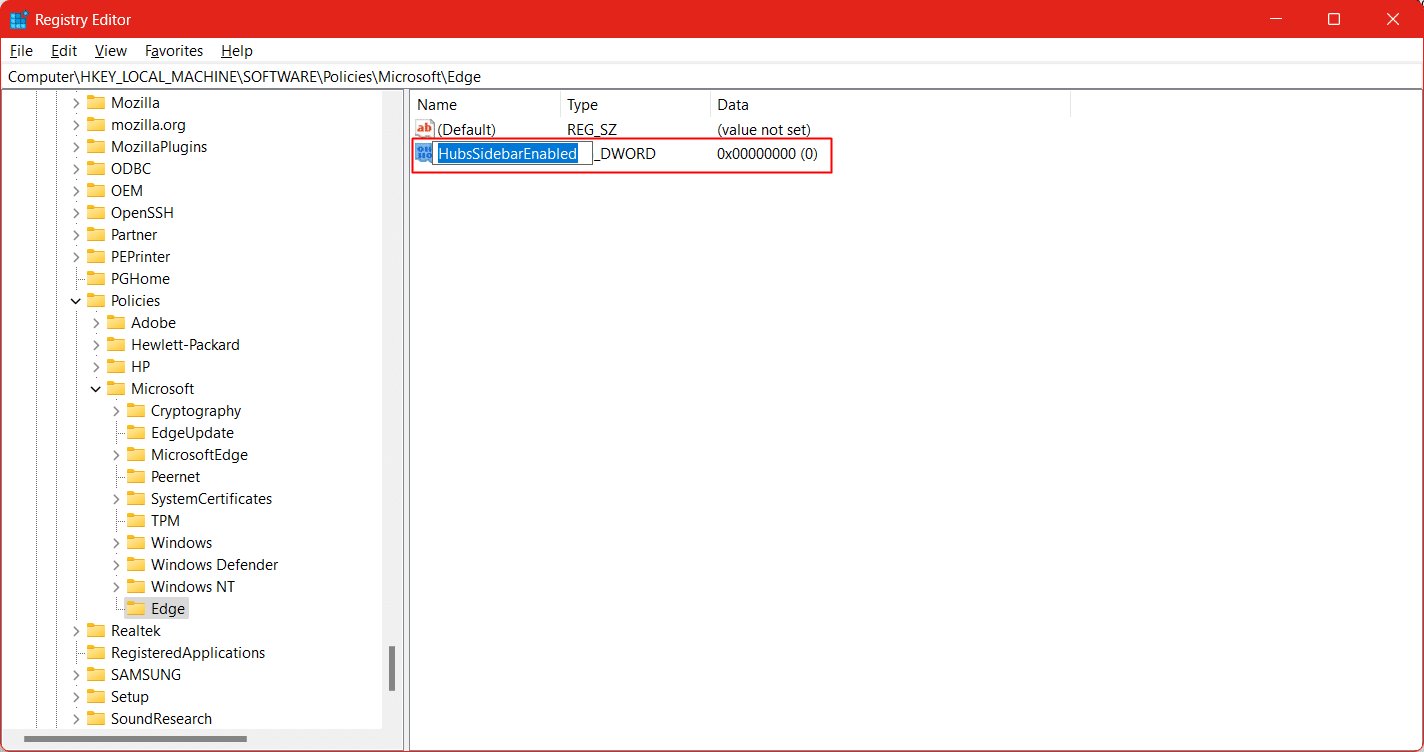Expand the MozillaPlugins key
The width and height of the screenshot is (1424, 752).
click(x=76, y=147)
